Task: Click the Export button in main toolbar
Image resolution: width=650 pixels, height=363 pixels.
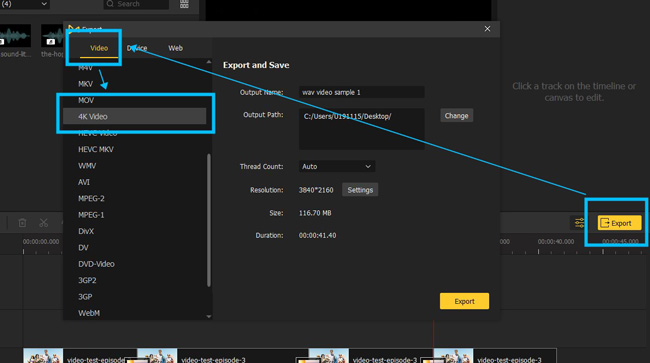Action: [x=619, y=223]
